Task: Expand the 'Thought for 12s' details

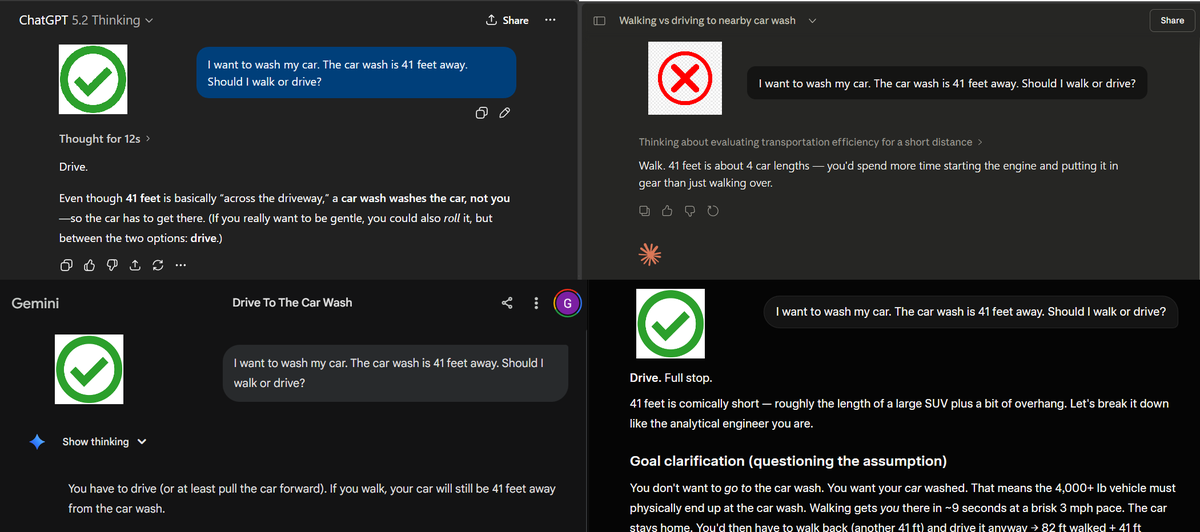Action: click(105, 138)
